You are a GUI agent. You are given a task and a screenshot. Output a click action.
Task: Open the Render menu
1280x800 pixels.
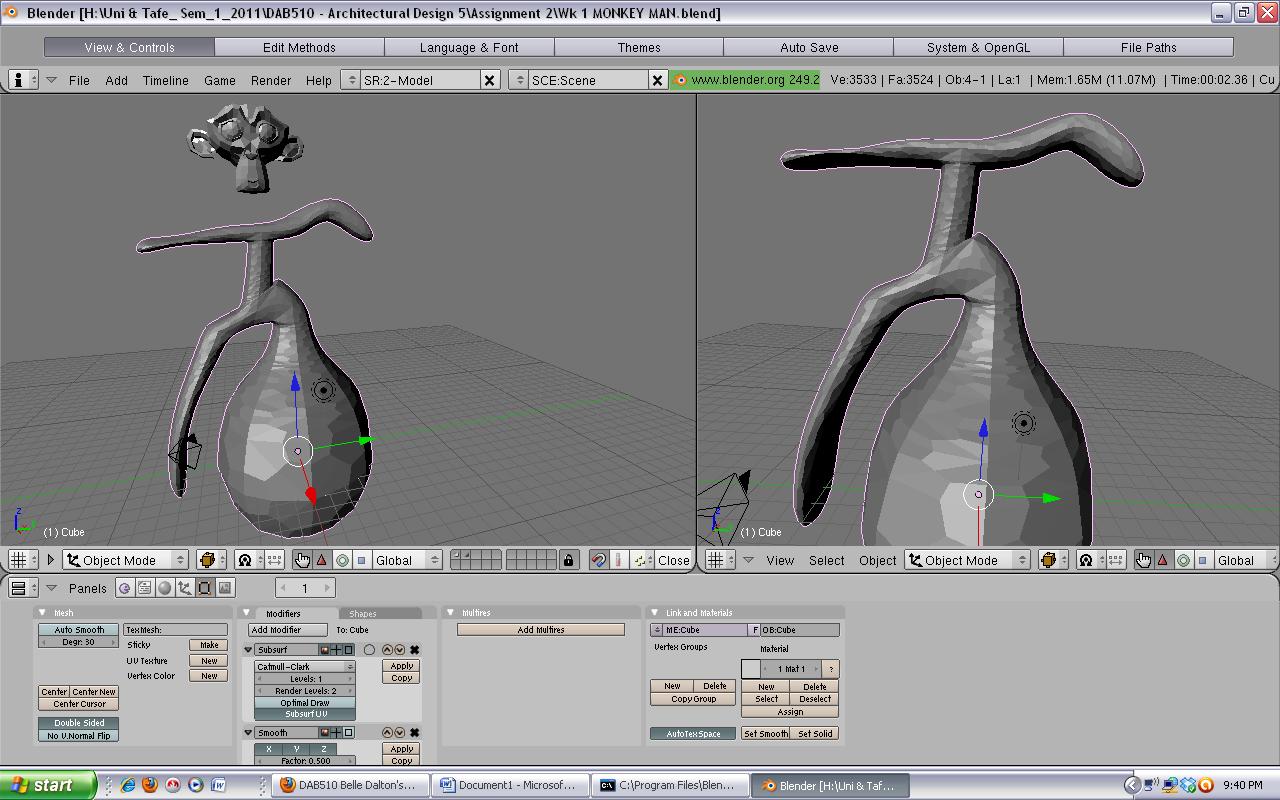[271, 80]
